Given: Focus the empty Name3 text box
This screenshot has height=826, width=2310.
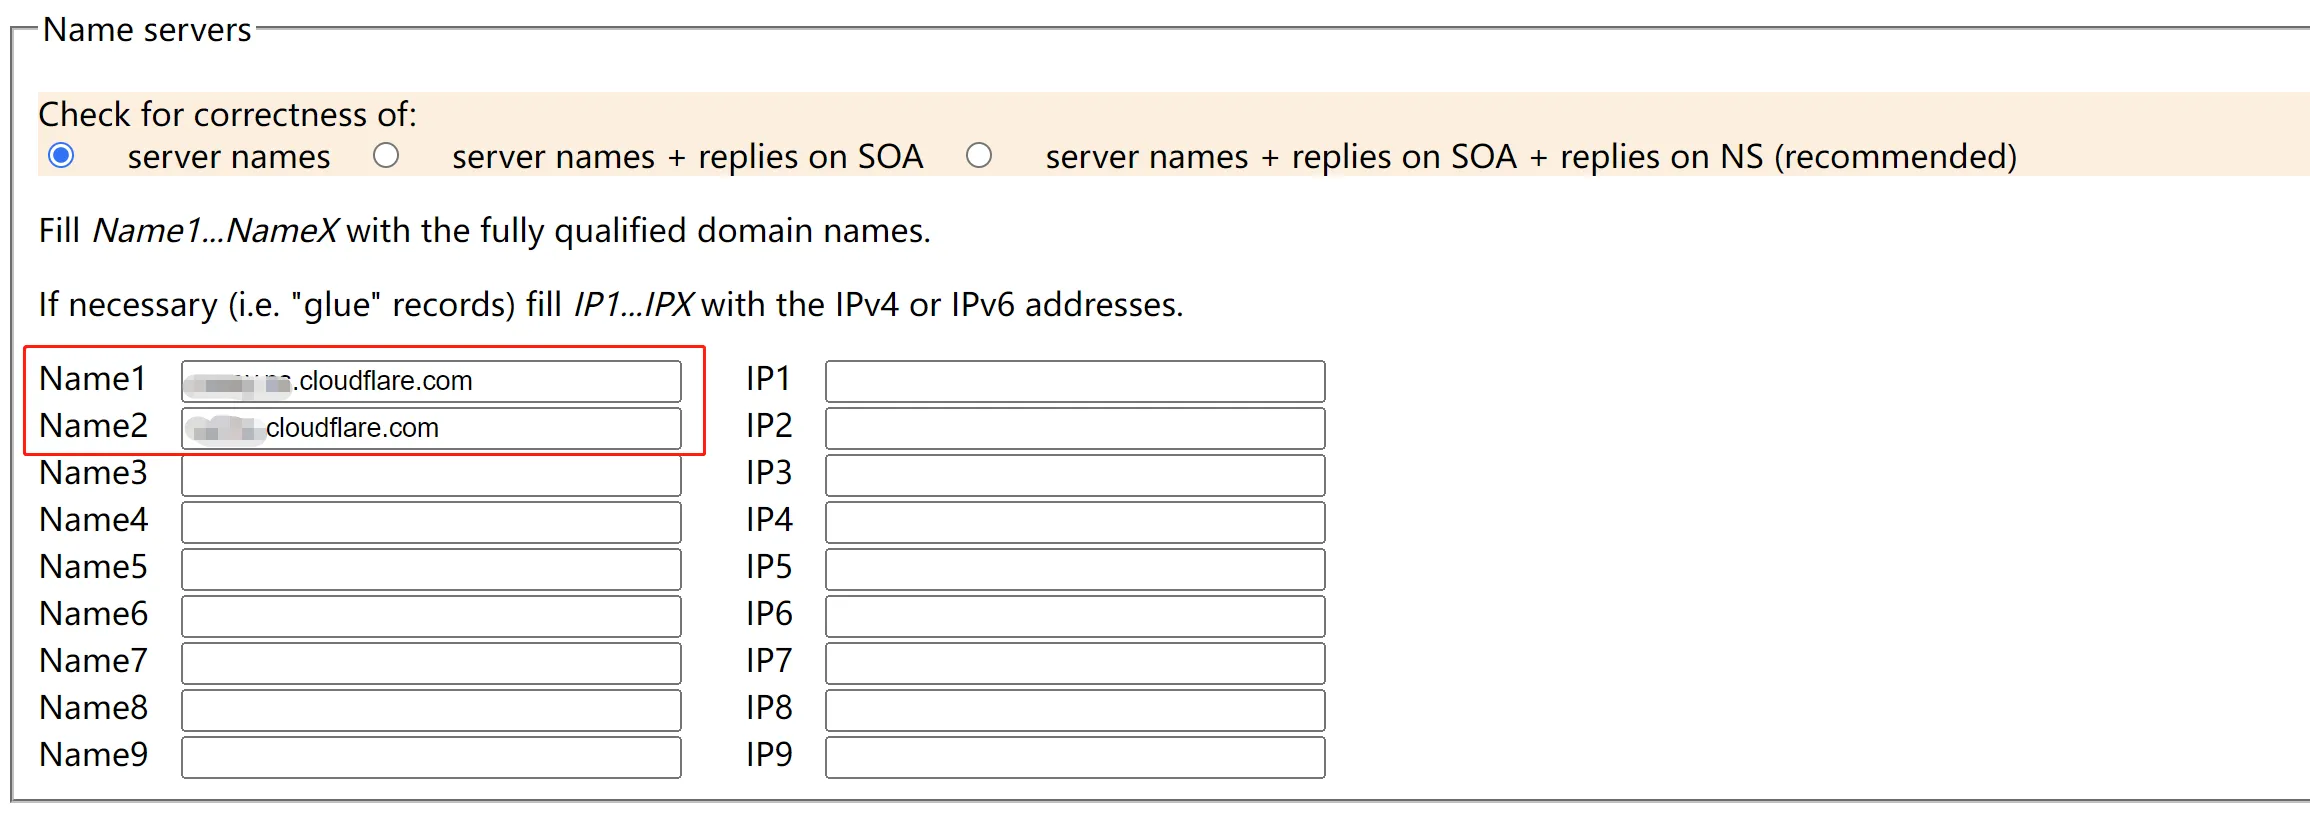Looking at the screenshot, I should [431, 475].
